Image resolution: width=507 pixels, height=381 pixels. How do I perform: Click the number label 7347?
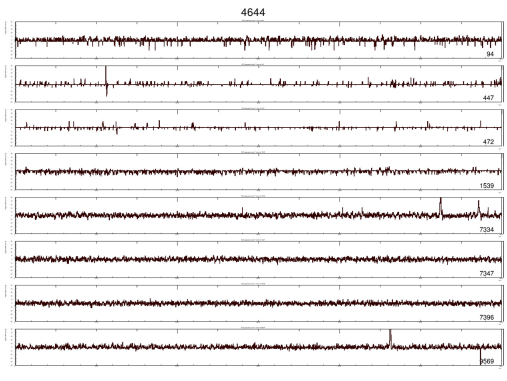pos(487,273)
